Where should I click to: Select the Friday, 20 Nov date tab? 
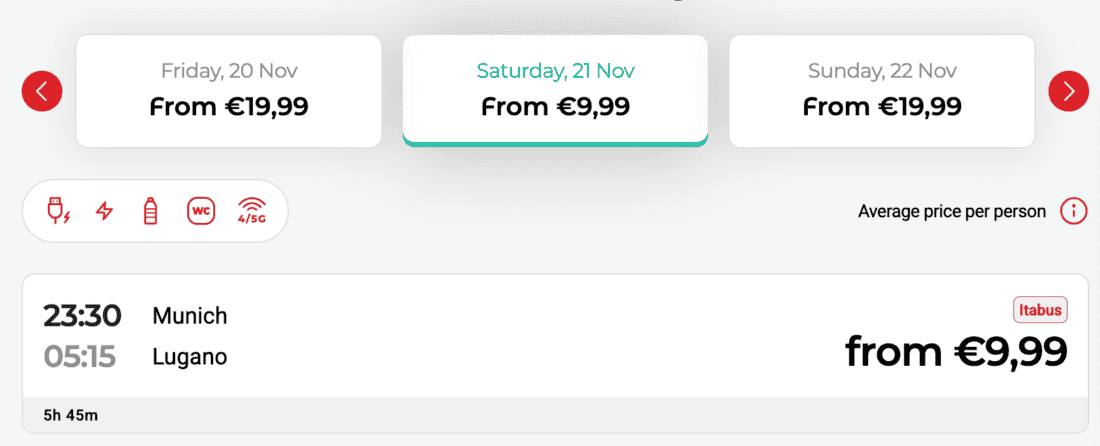point(229,91)
